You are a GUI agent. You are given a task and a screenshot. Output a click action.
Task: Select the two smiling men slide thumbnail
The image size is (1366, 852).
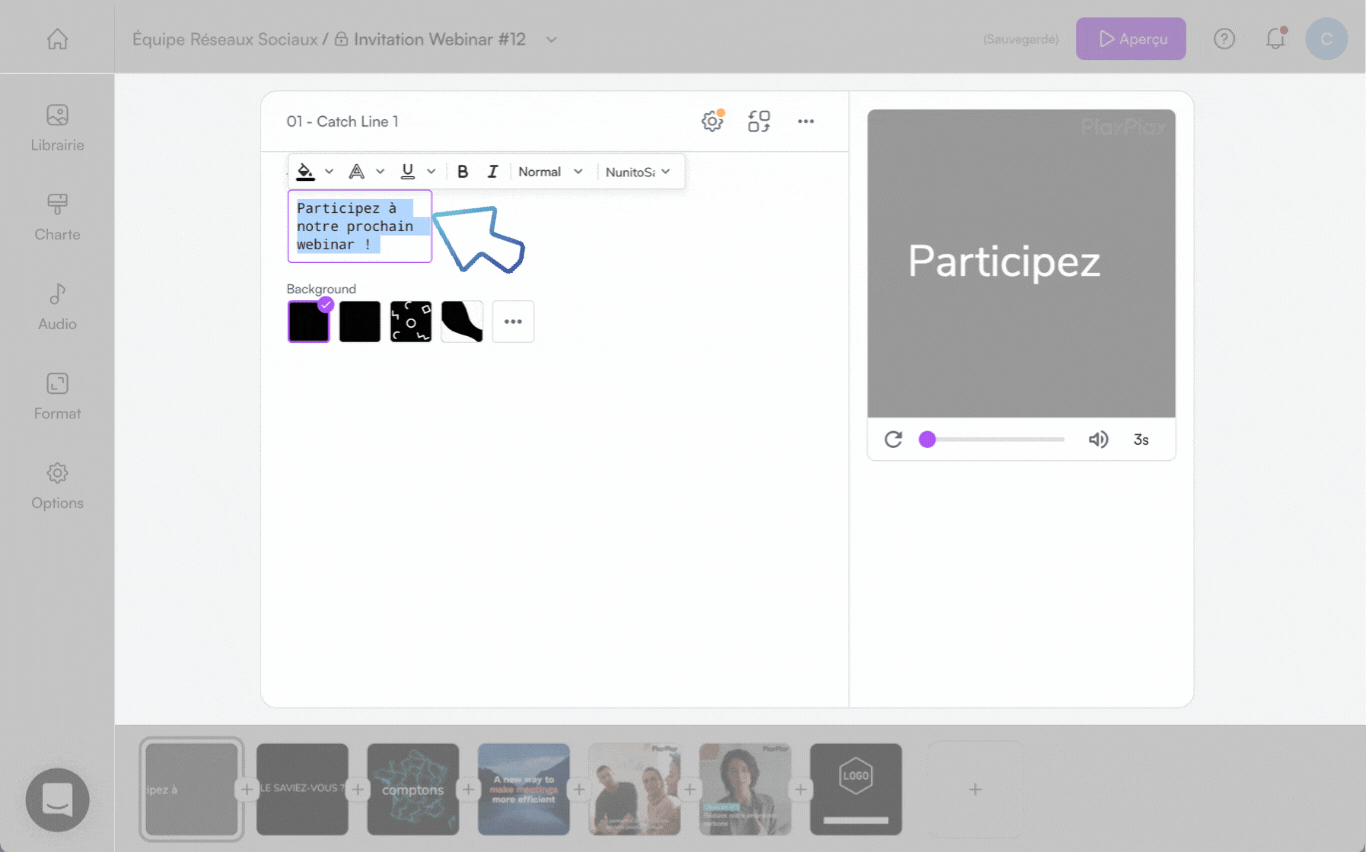635,789
